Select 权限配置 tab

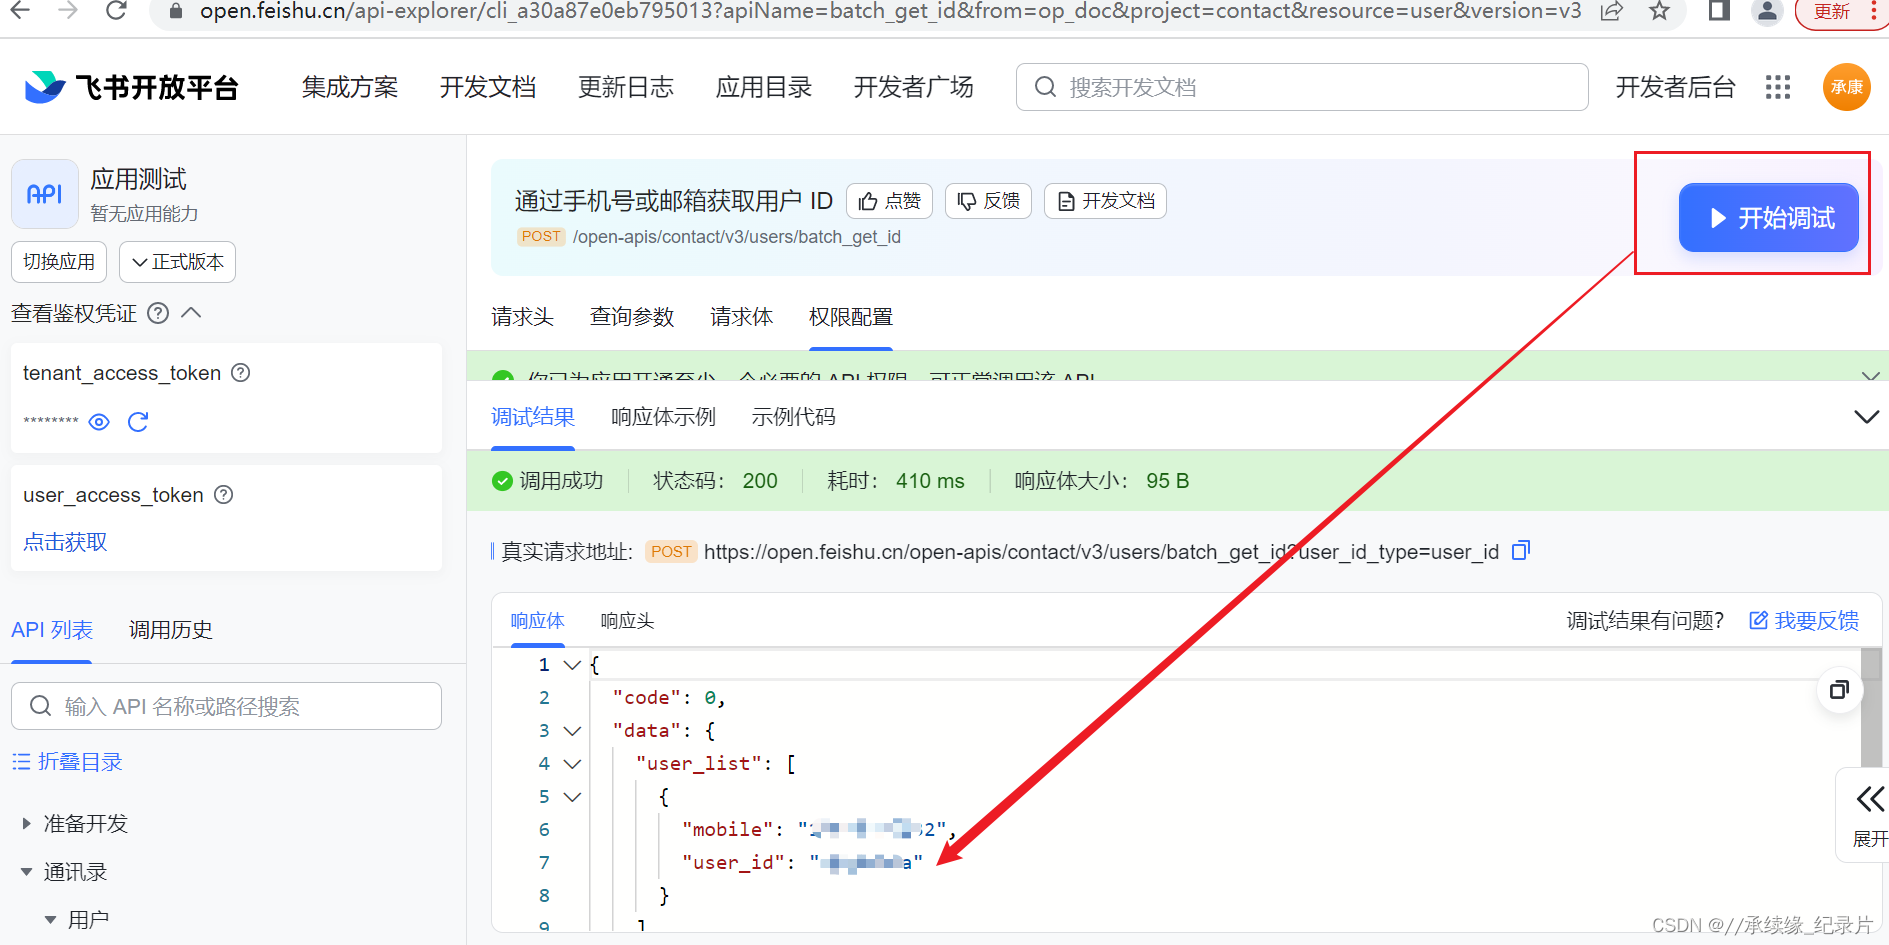850,317
